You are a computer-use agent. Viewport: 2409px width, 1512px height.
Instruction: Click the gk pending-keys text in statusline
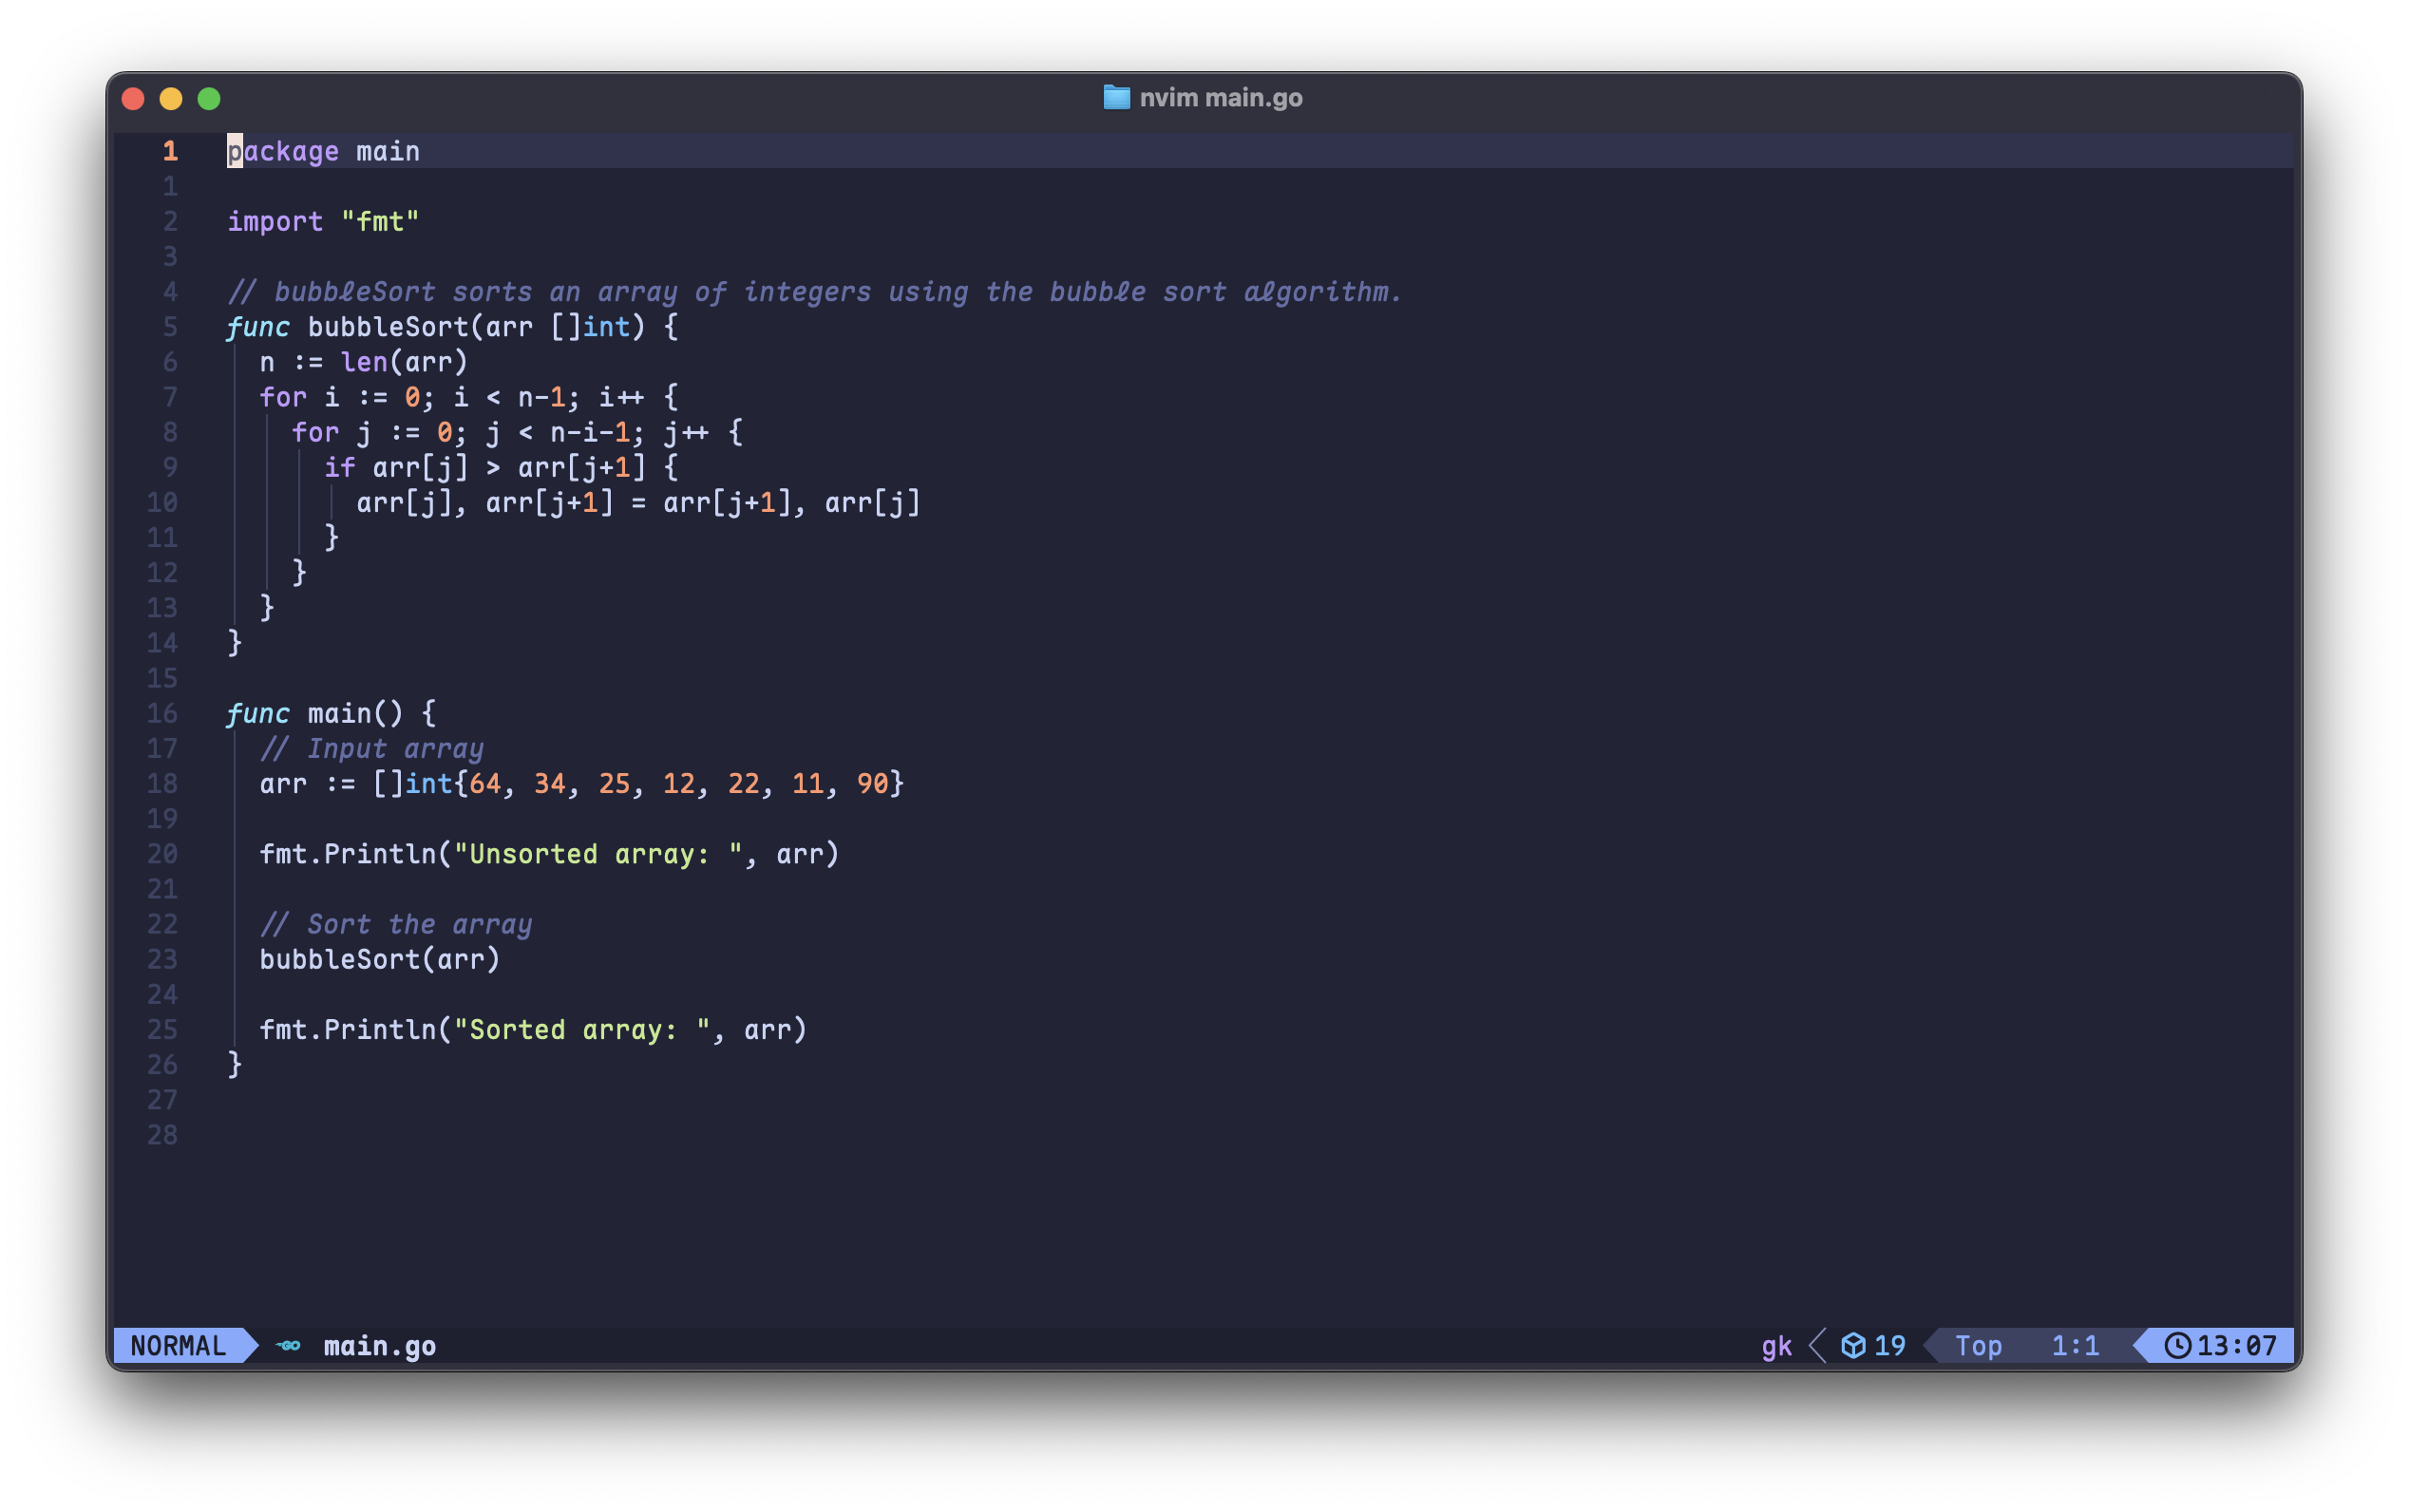tap(1776, 1345)
